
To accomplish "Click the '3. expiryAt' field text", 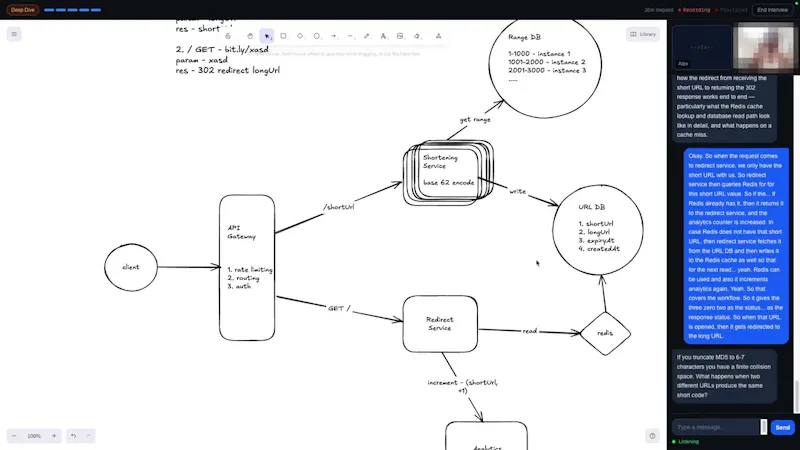I will tap(596, 240).
